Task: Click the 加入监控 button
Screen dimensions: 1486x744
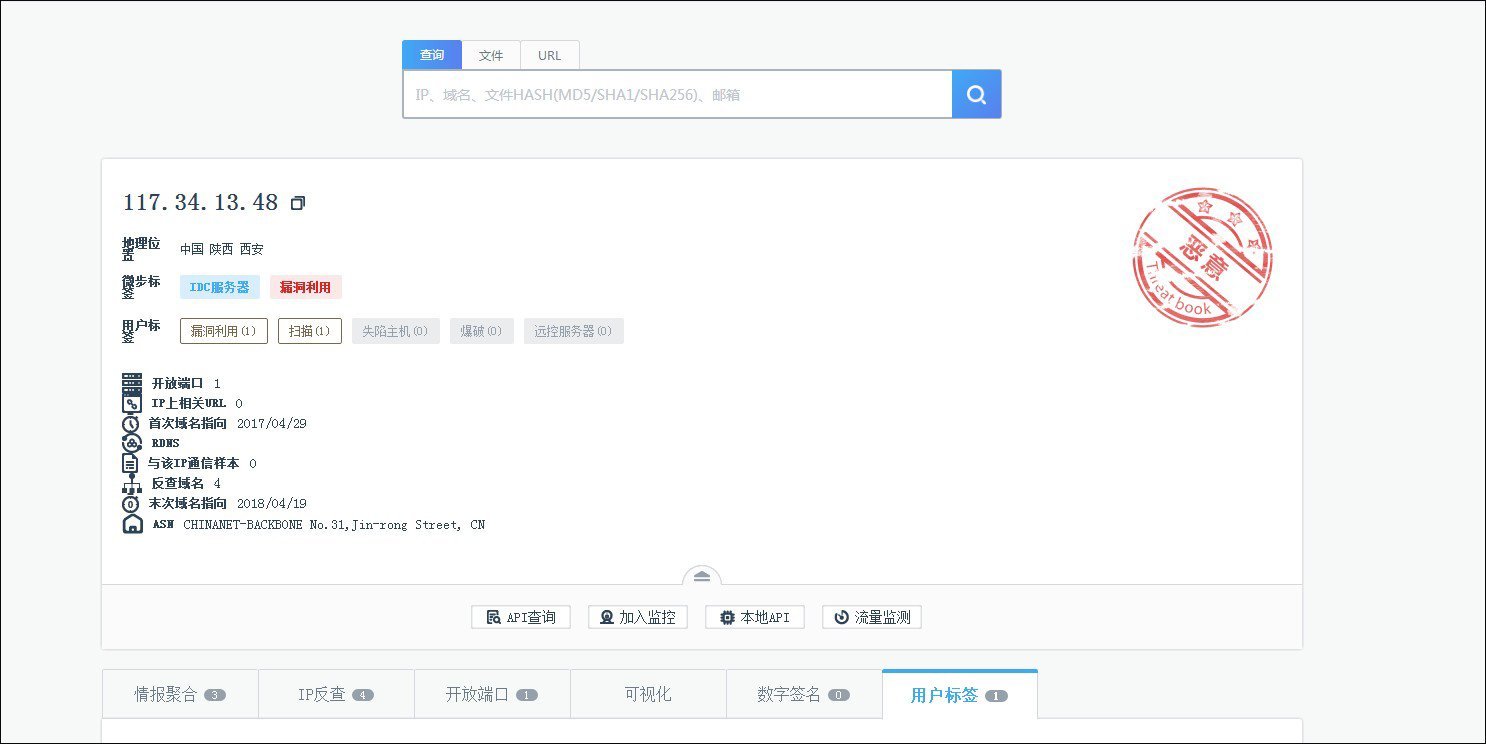Action: coord(637,617)
